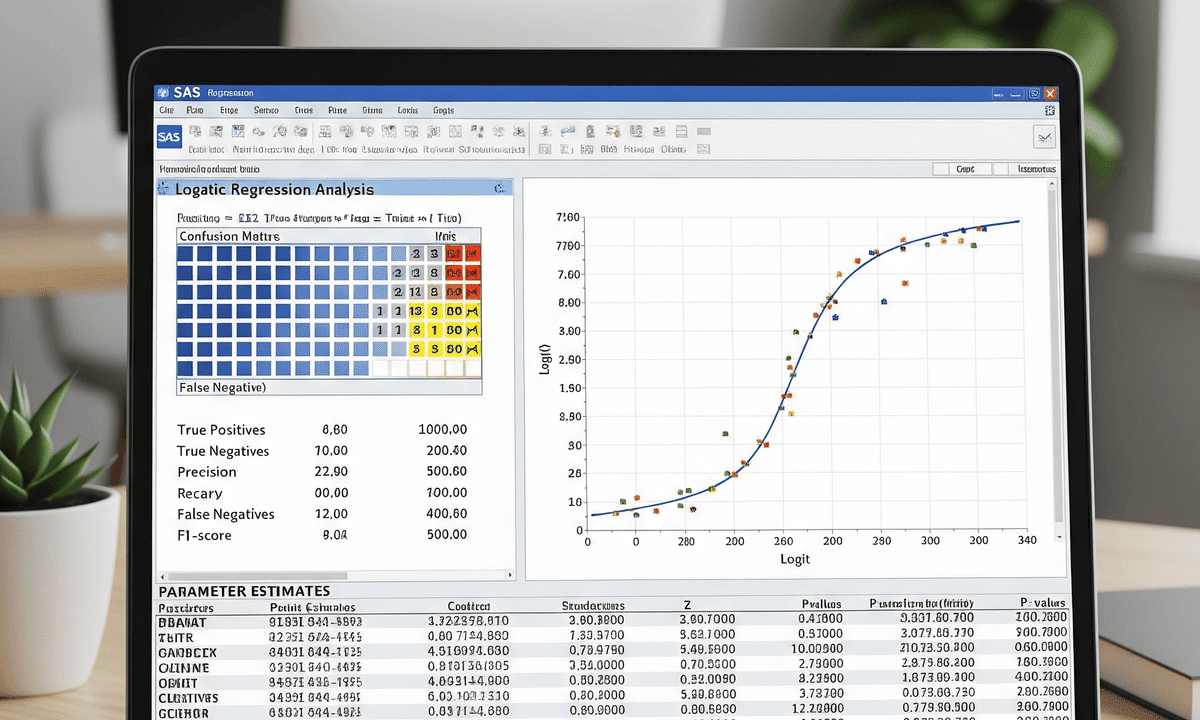Image resolution: width=1200 pixels, height=720 pixels.
Task: Click the Iesenvius button at the top right
Action: pos(1038,168)
